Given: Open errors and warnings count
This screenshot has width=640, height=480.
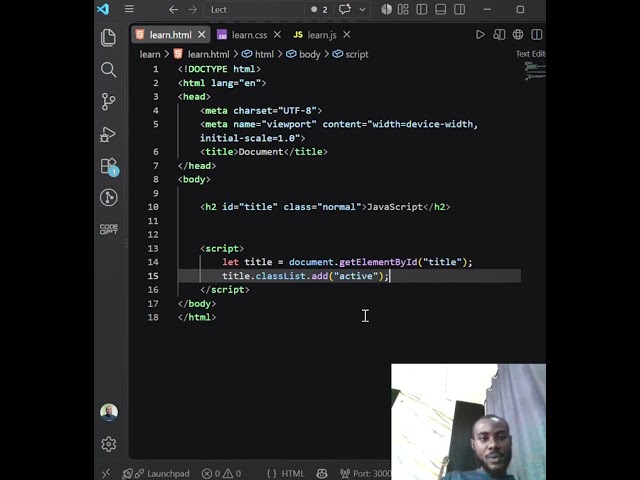Looking at the screenshot, I should pos(221,473).
